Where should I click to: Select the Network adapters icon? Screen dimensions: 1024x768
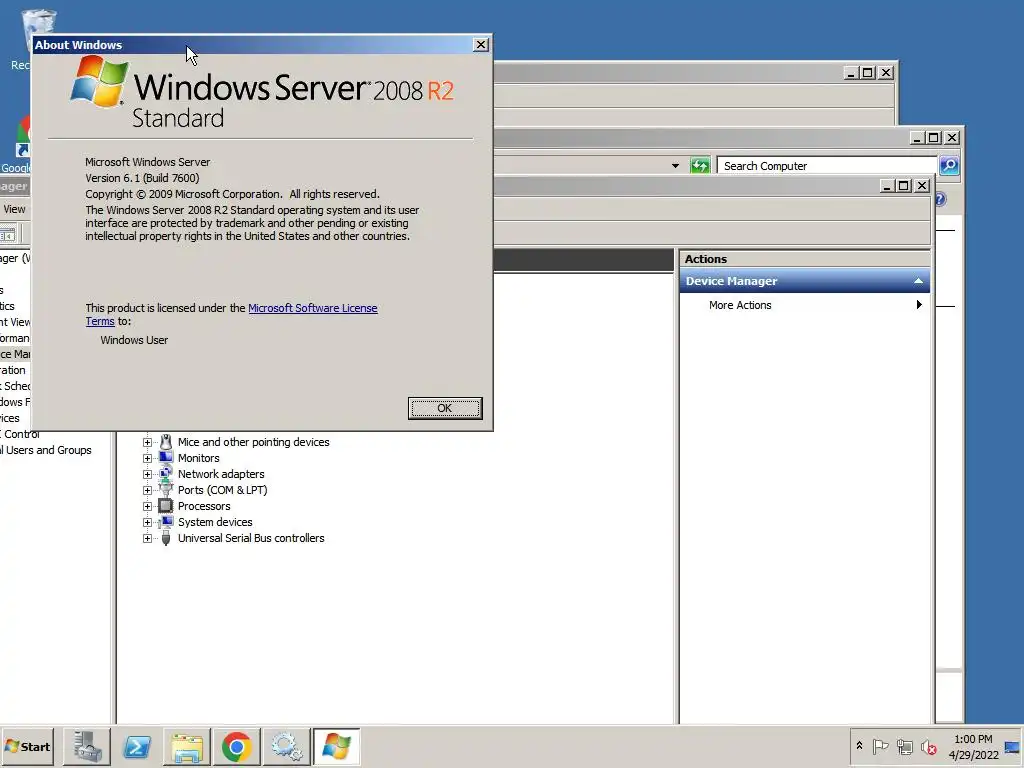pyautogui.click(x=166, y=473)
